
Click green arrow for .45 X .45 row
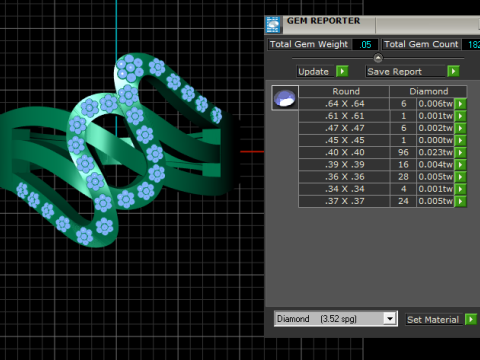tap(460, 140)
